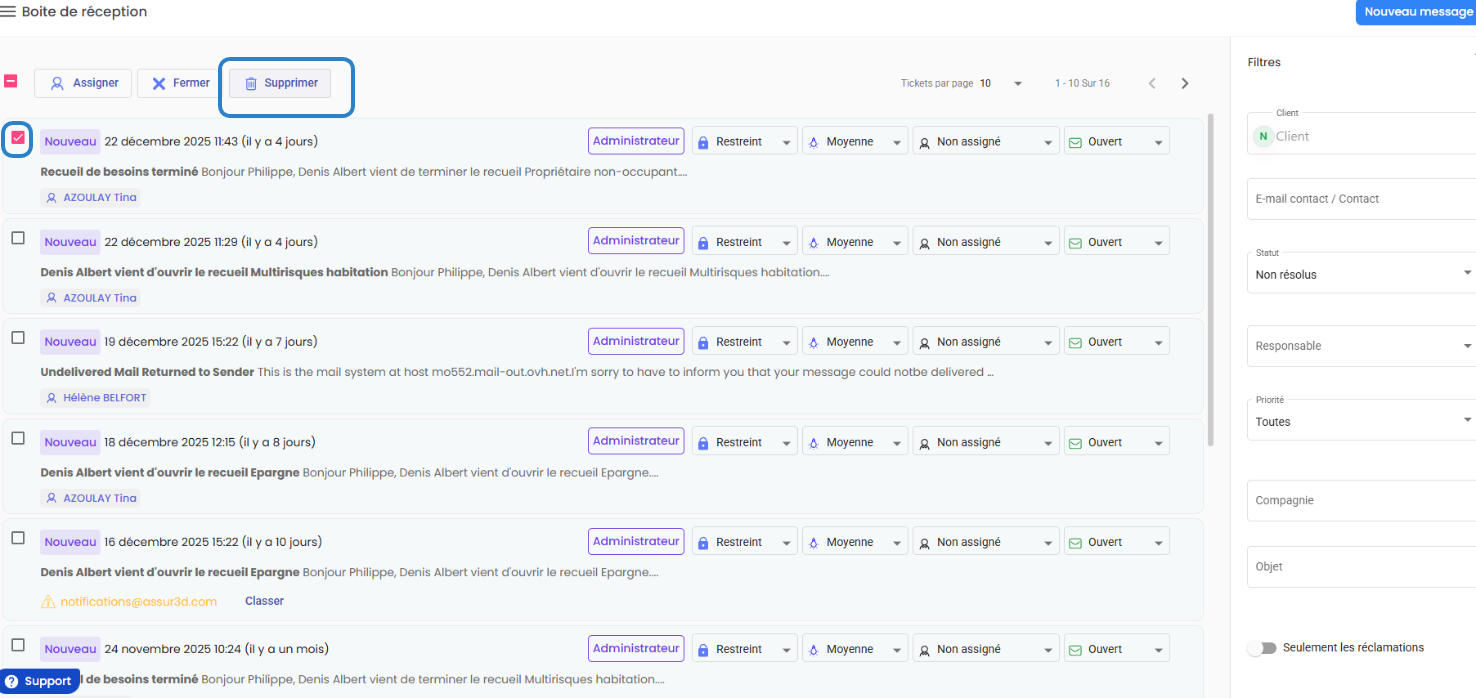Screen dimensions: 1476x698
Task: Click the trash icon in Supprimer
Action: [251, 84]
